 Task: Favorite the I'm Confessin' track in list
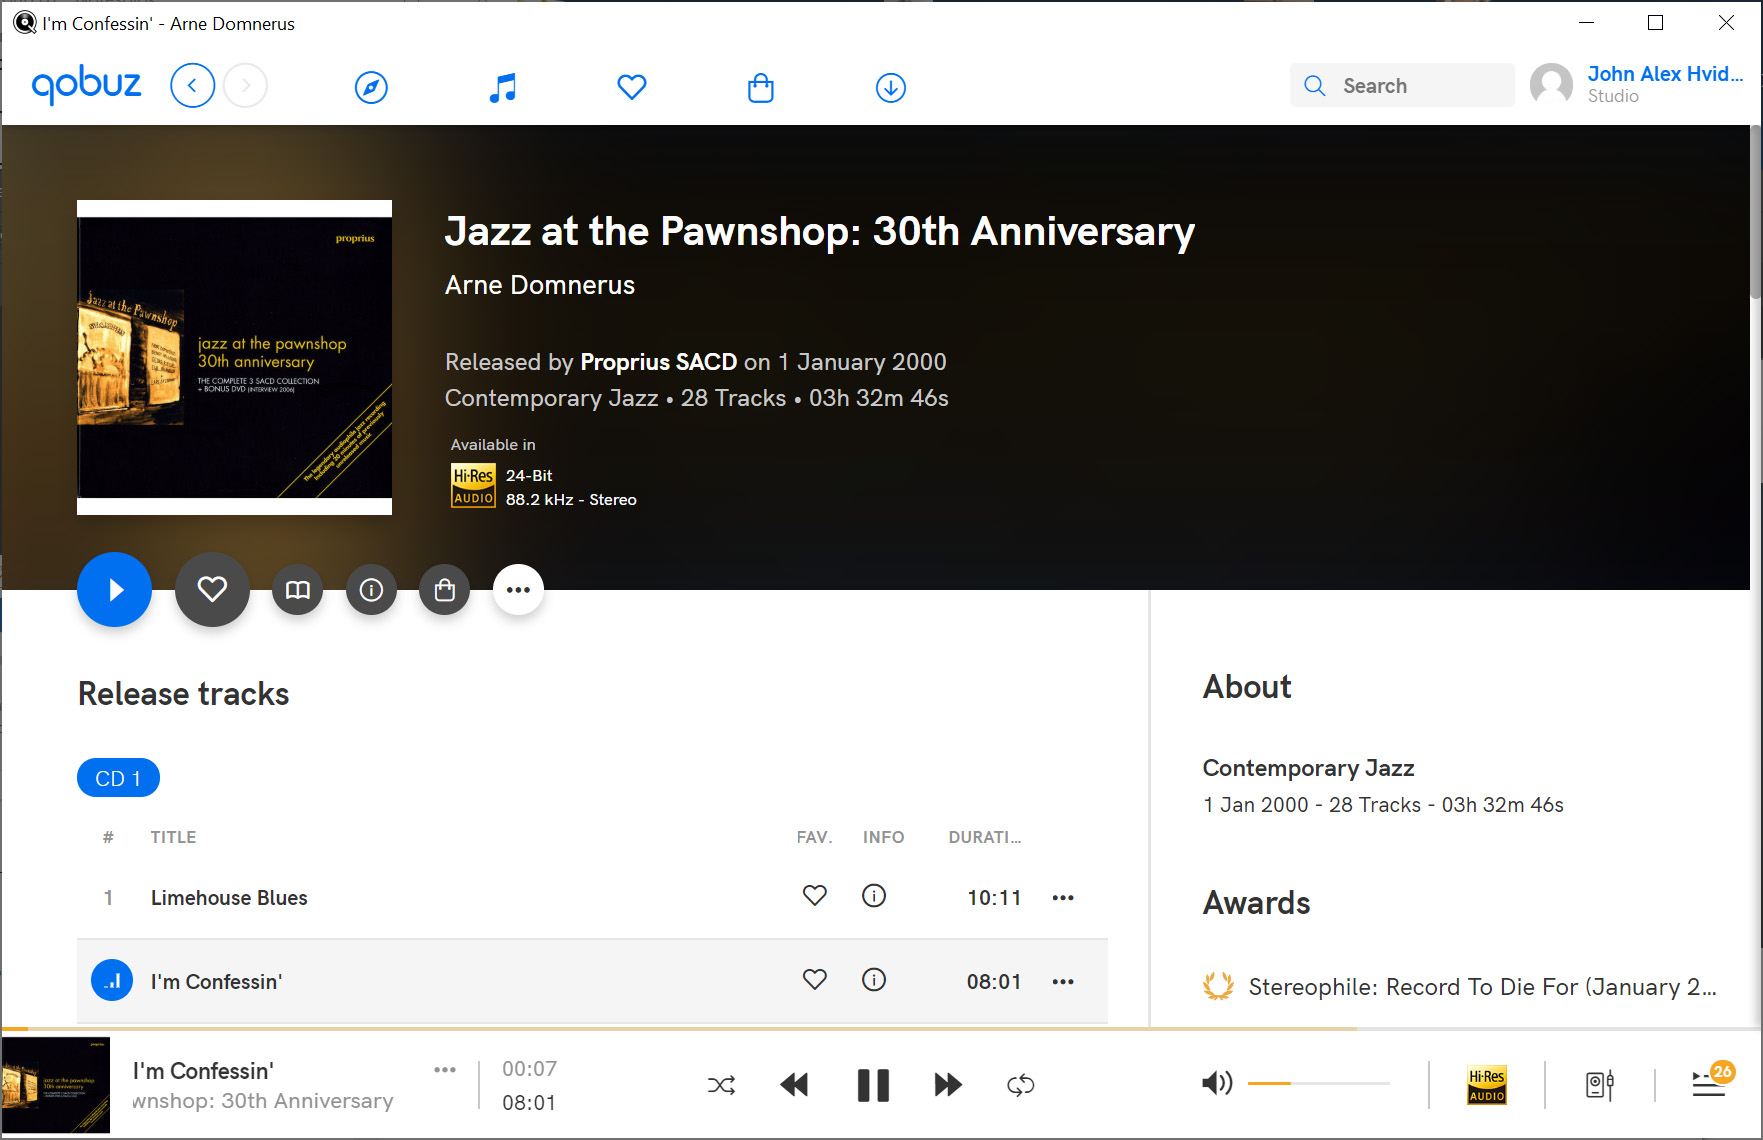click(815, 980)
